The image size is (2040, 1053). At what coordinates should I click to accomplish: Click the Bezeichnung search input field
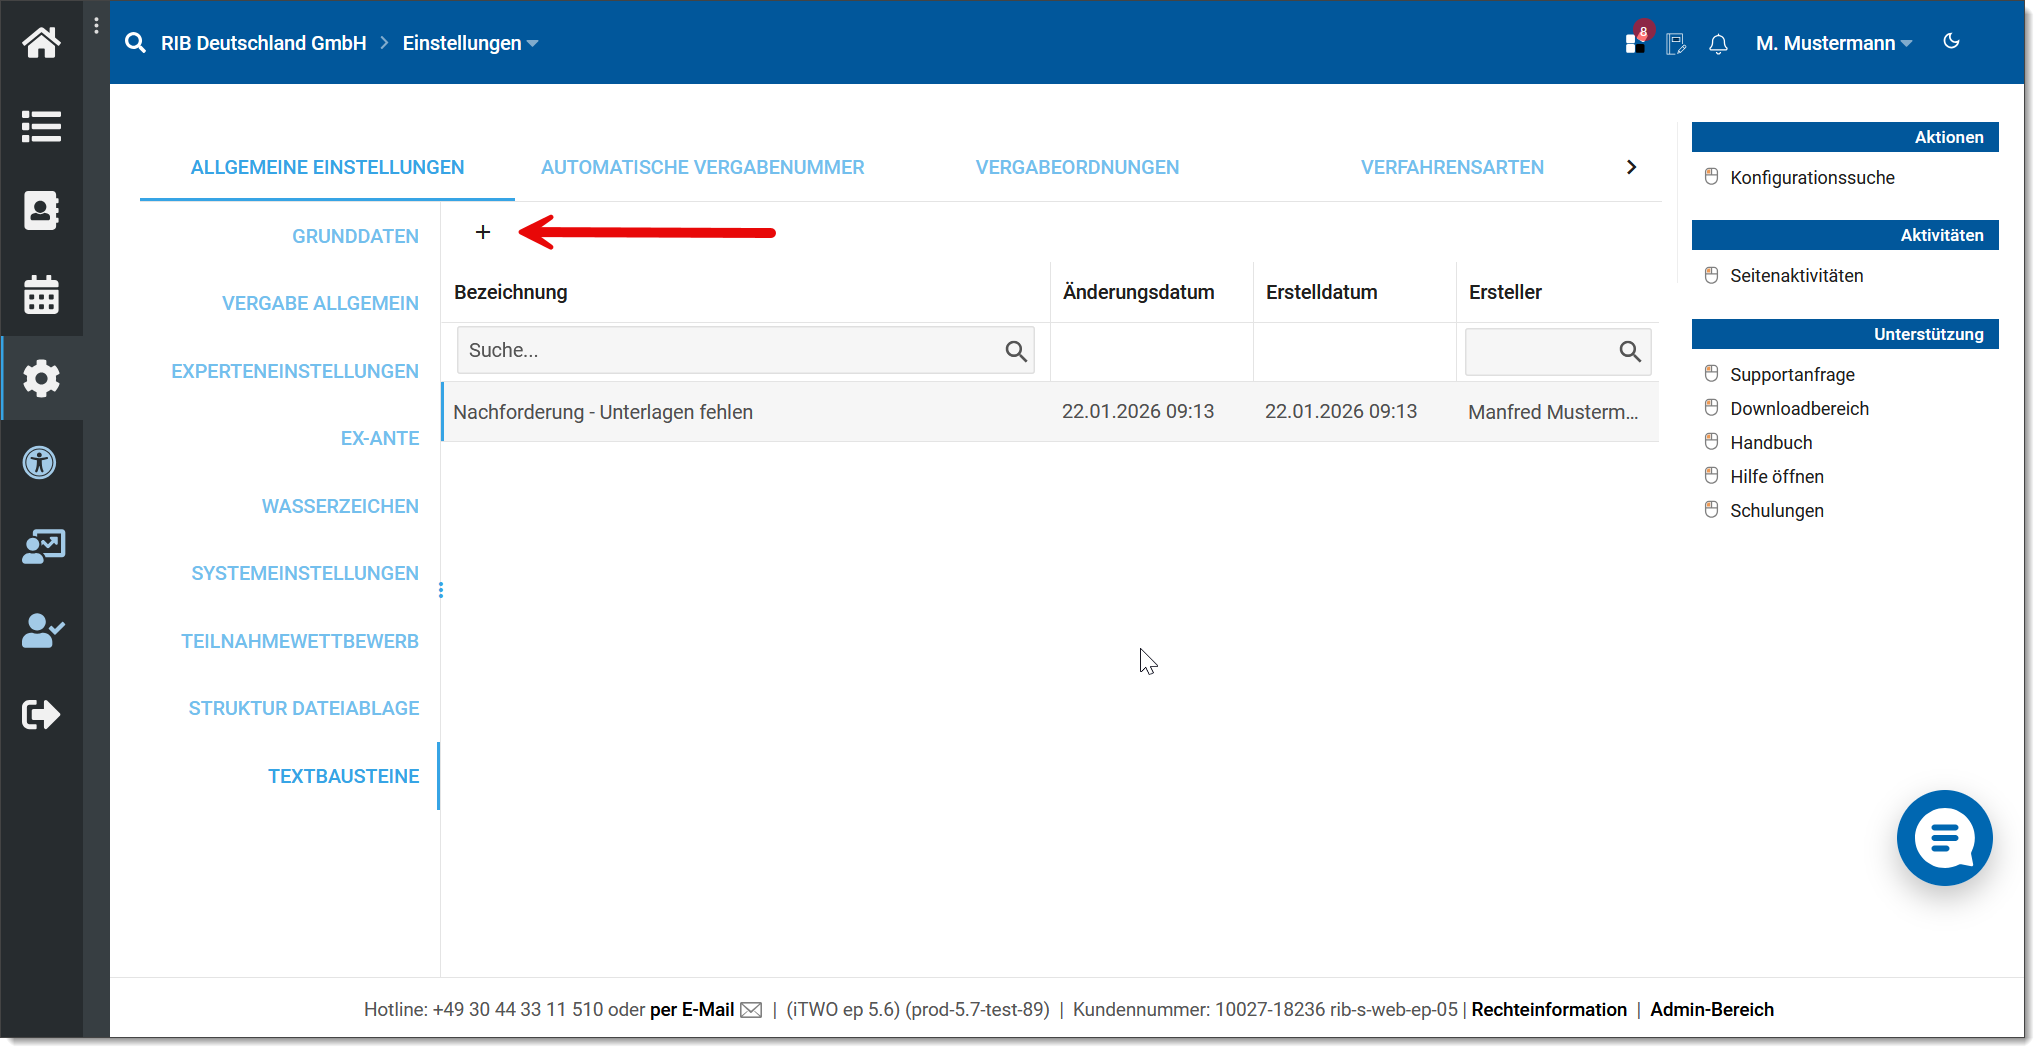732,351
